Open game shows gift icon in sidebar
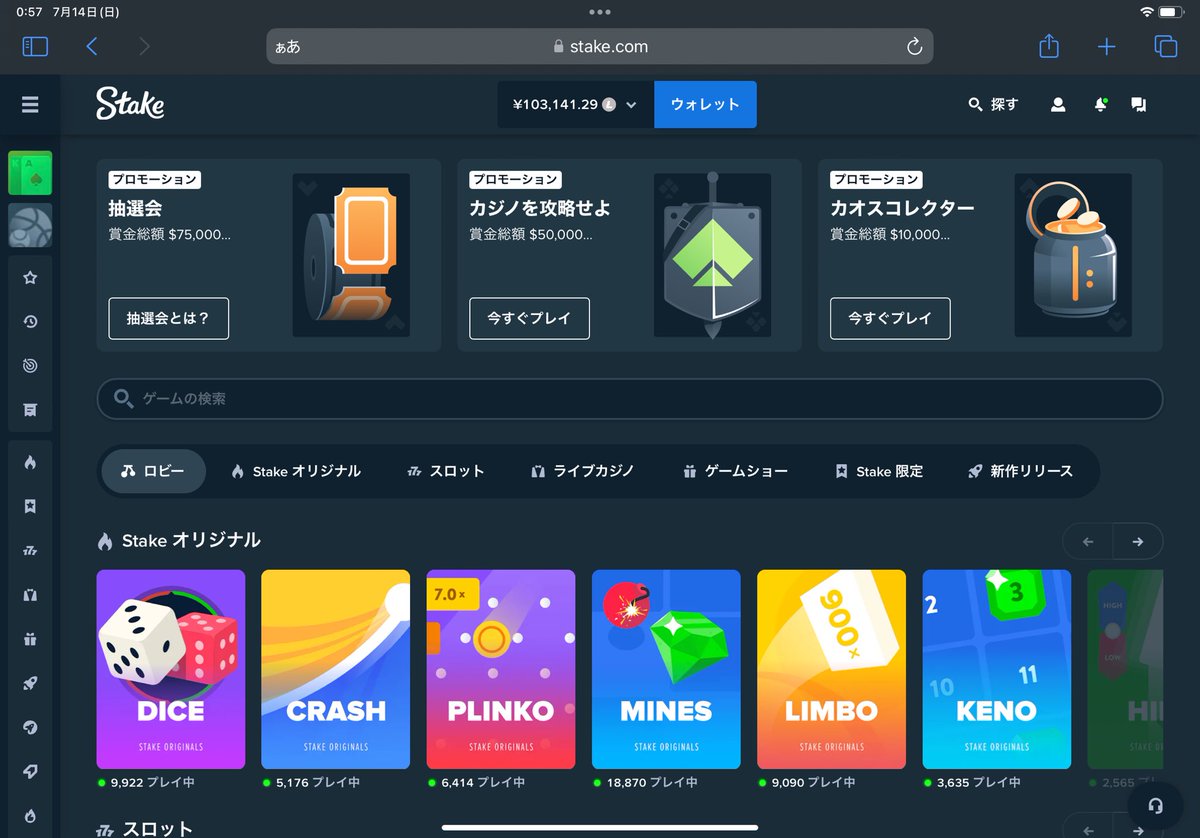This screenshot has height=838, width=1200. pos(30,639)
